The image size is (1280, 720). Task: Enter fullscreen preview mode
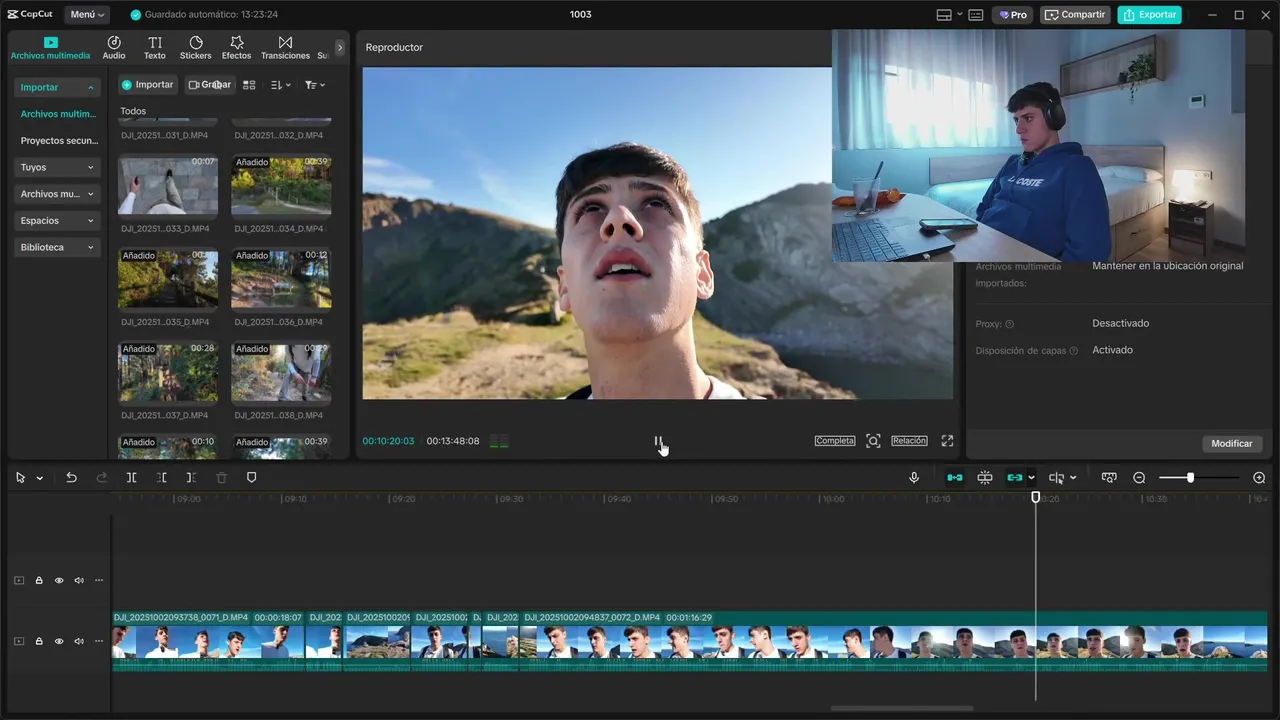947,441
